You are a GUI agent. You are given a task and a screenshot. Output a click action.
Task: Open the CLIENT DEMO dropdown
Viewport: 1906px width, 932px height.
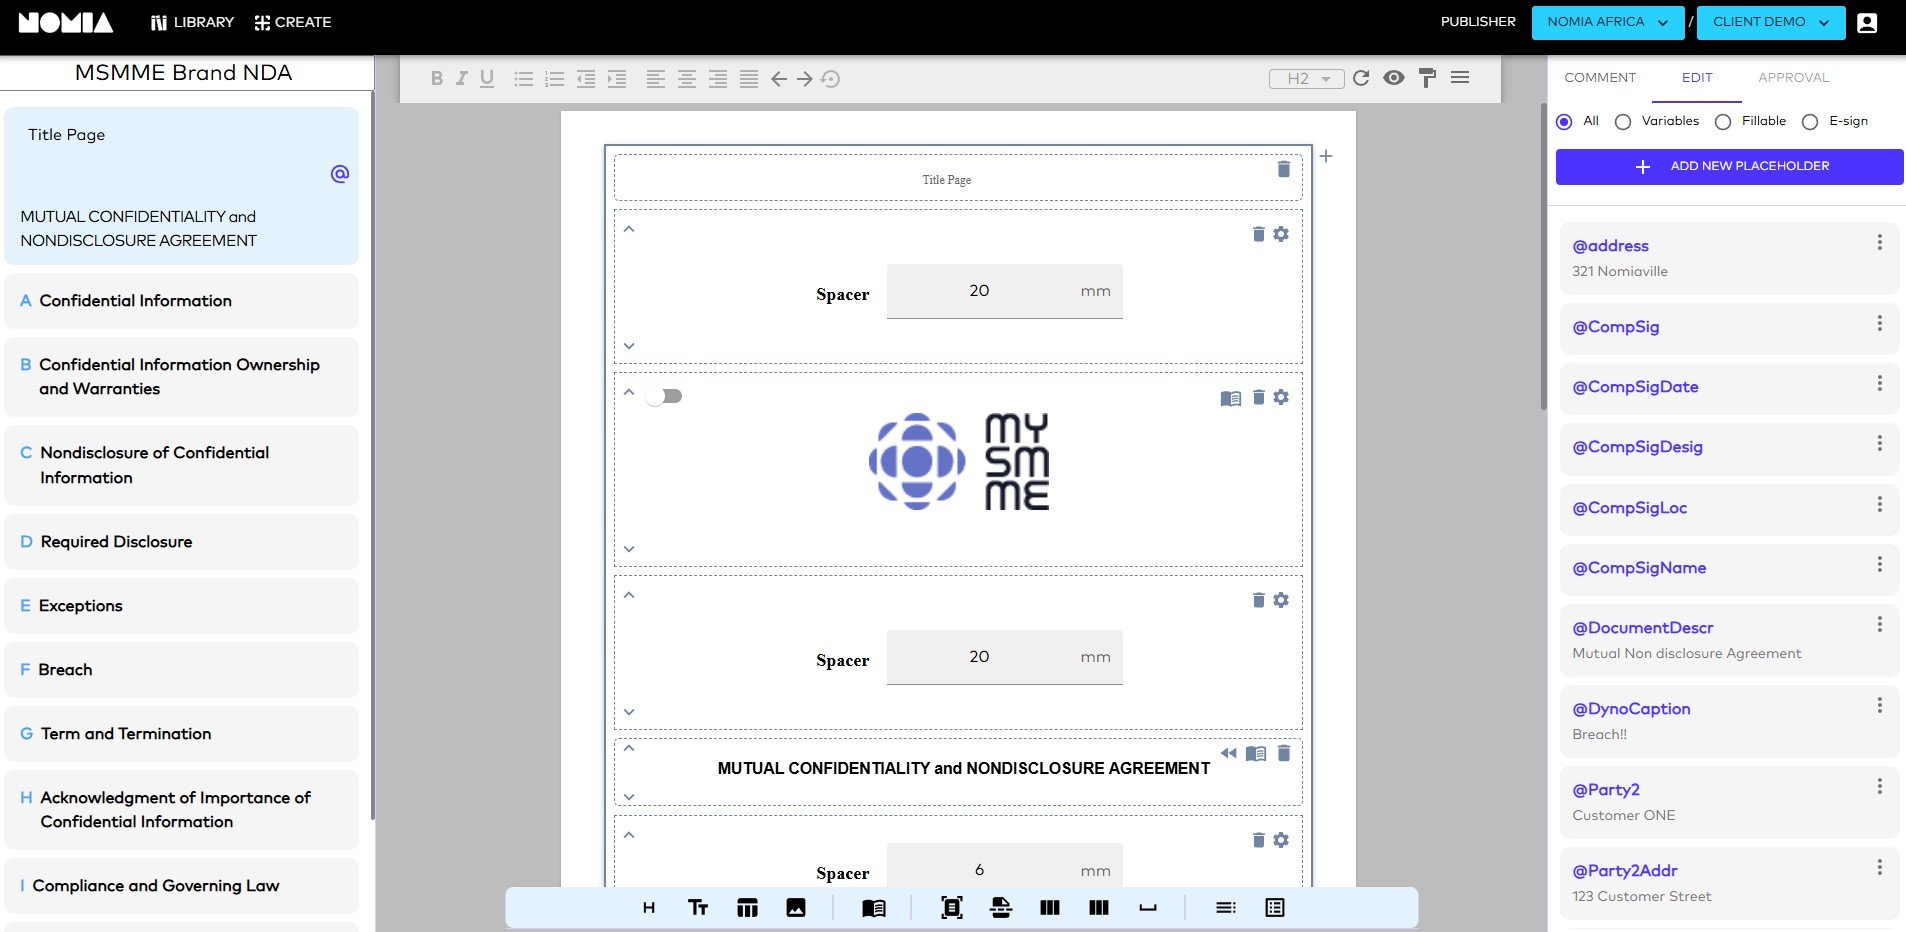1771,22
